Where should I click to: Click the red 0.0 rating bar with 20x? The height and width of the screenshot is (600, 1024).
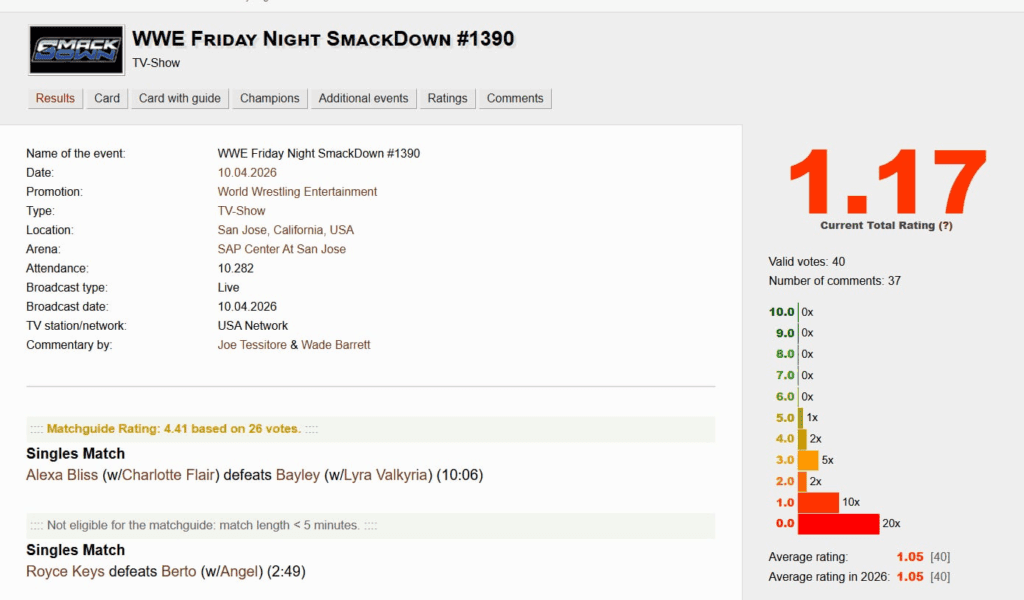coord(839,524)
